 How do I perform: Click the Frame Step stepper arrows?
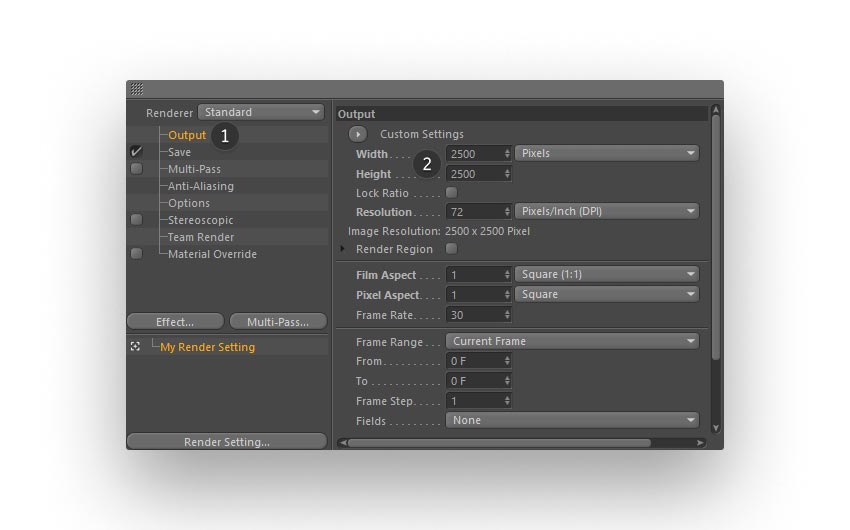(x=507, y=401)
